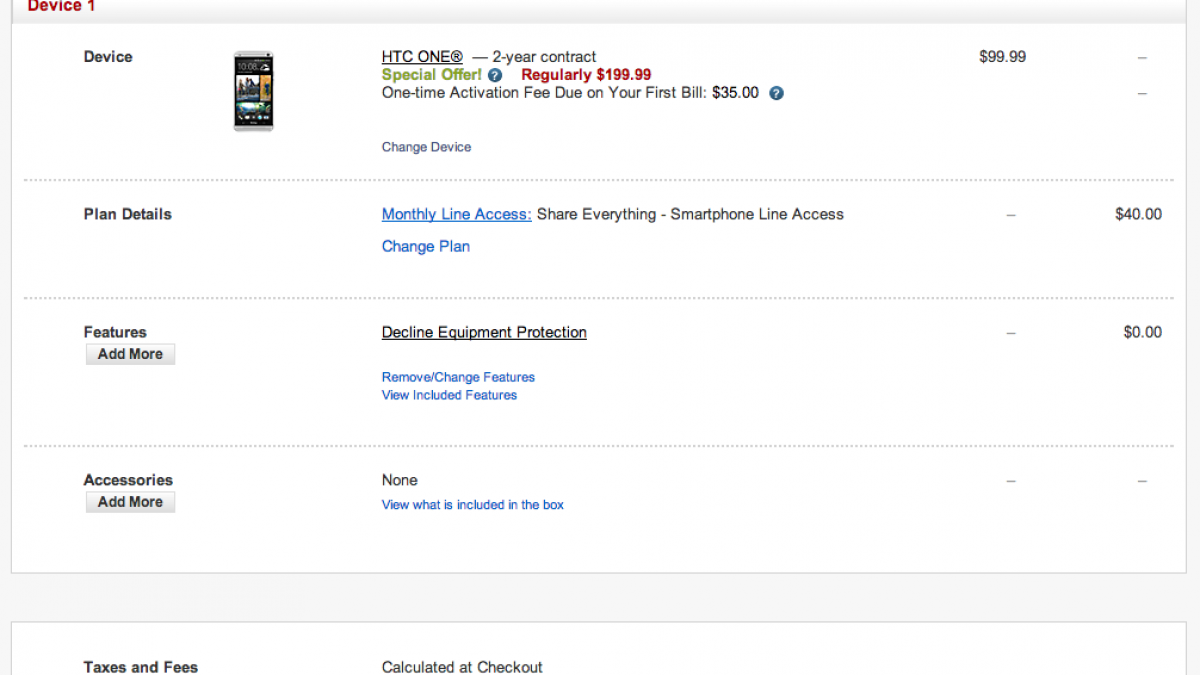
Task: Click the help icon next to Special Offer
Action: (x=495, y=75)
